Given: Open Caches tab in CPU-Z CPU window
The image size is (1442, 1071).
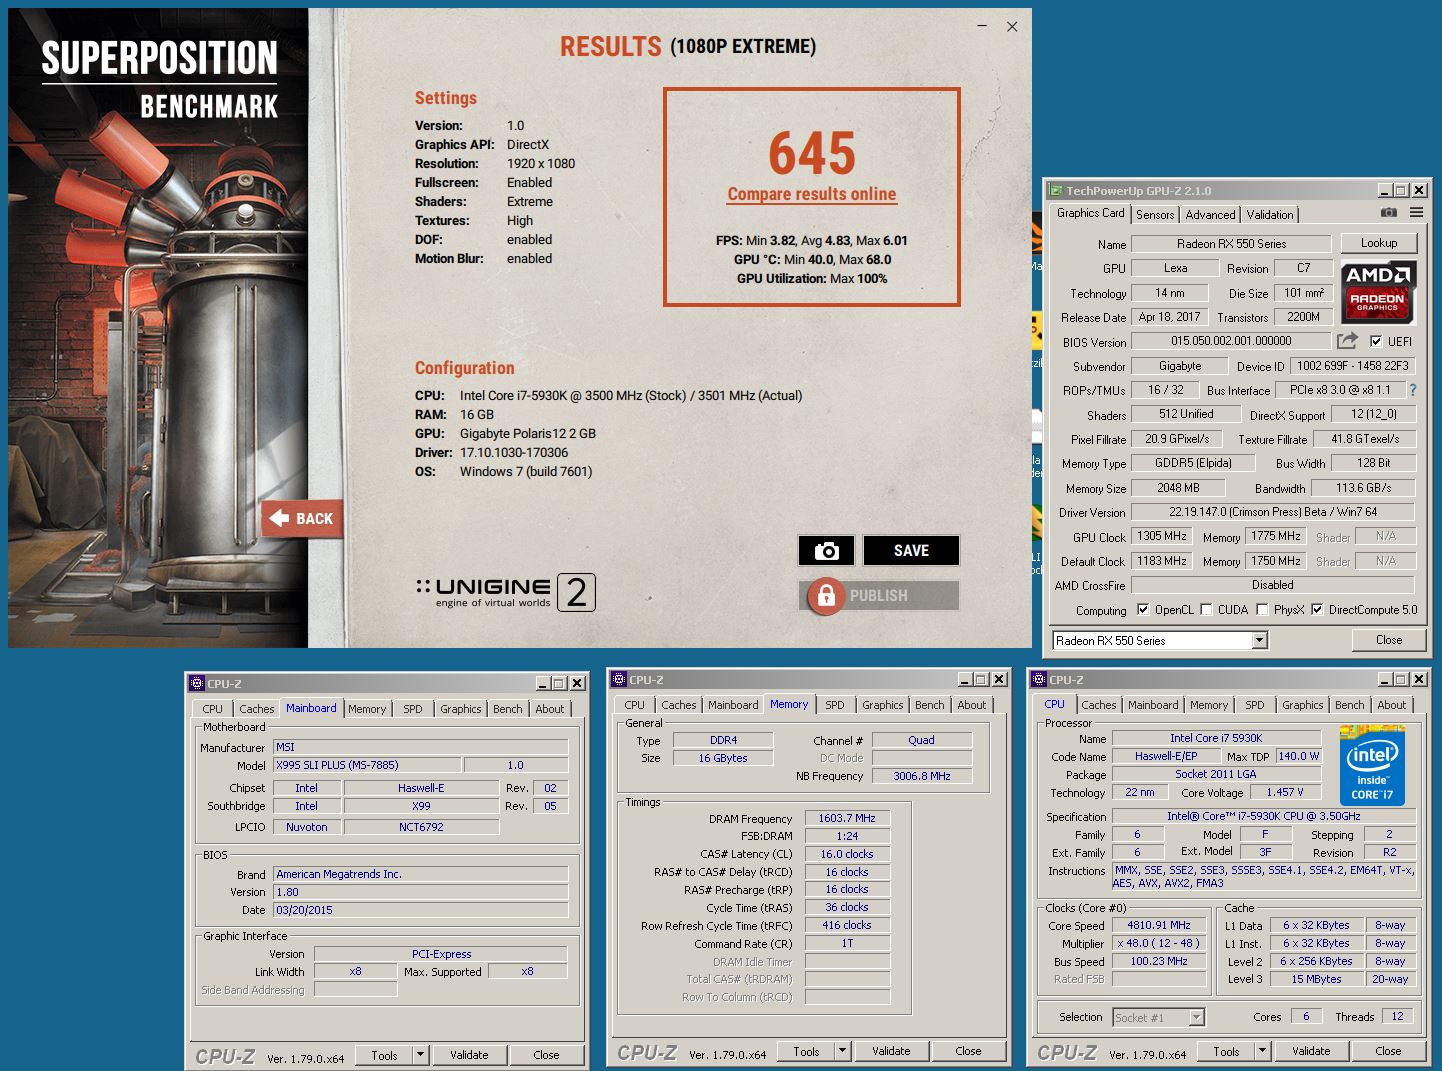Looking at the screenshot, I should pos(1099,705).
